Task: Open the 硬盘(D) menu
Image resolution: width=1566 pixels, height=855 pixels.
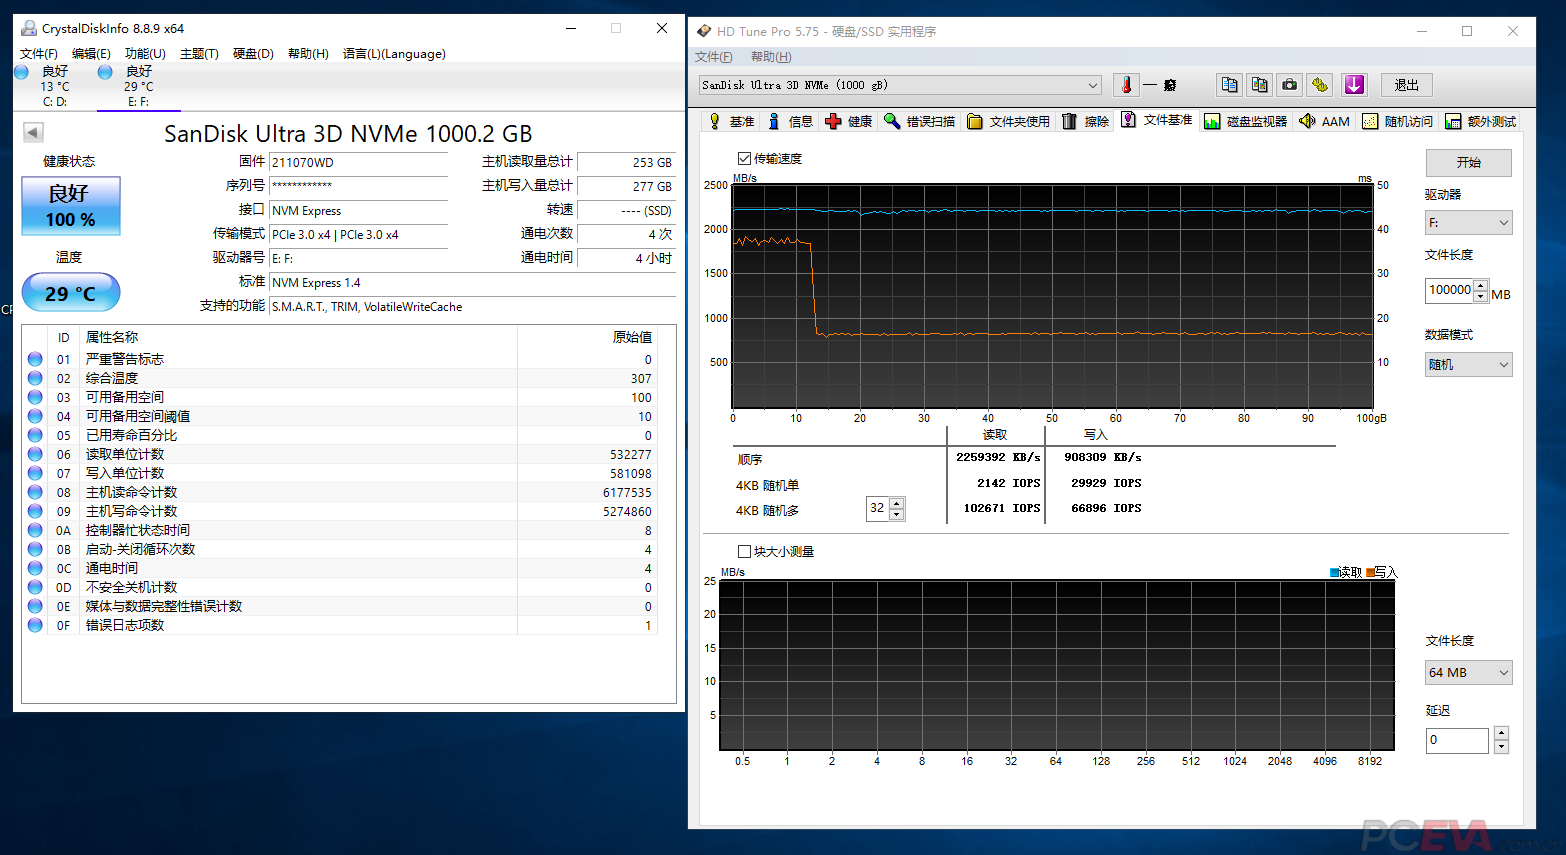Action: click(253, 54)
